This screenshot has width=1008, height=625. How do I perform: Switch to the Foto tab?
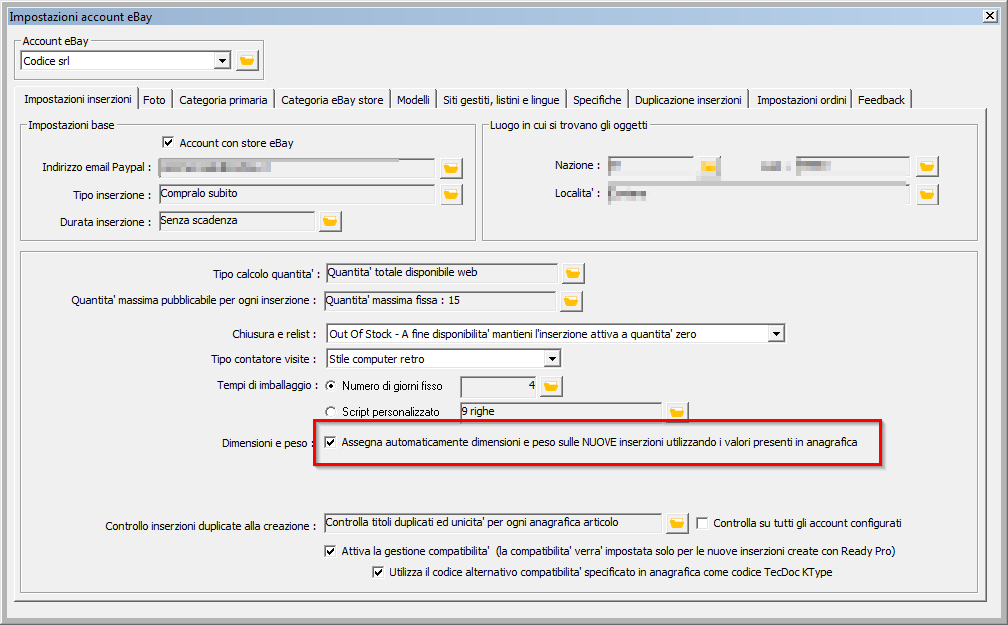154,100
